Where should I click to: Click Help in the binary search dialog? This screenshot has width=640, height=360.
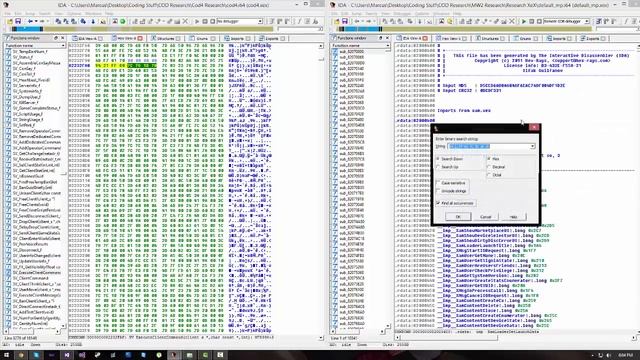[x=513, y=217]
